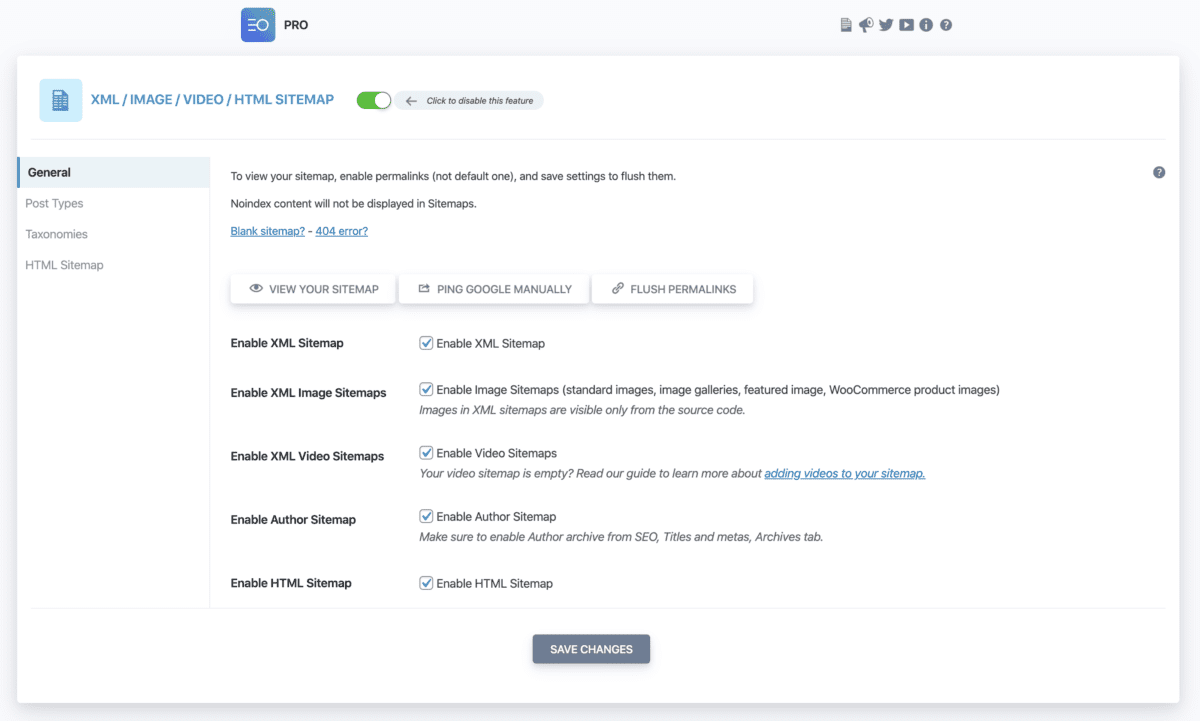Toggle the XML sitemap feature switch off

pyautogui.click(x=374, y=100)
